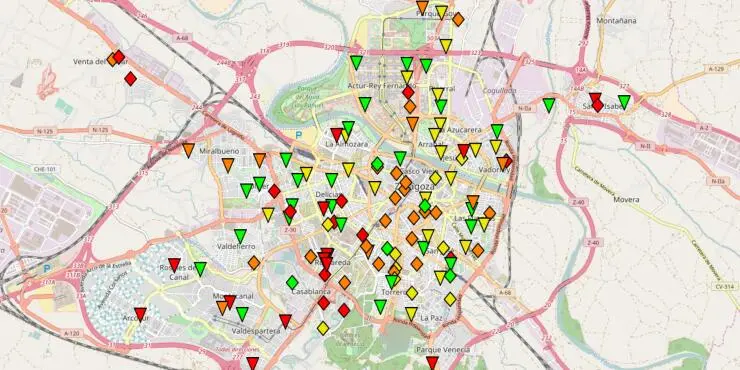This screenshot has width=740, height=370.
Task: Select the orange diamond beside Parque Goya
Action: coord(458,19)
